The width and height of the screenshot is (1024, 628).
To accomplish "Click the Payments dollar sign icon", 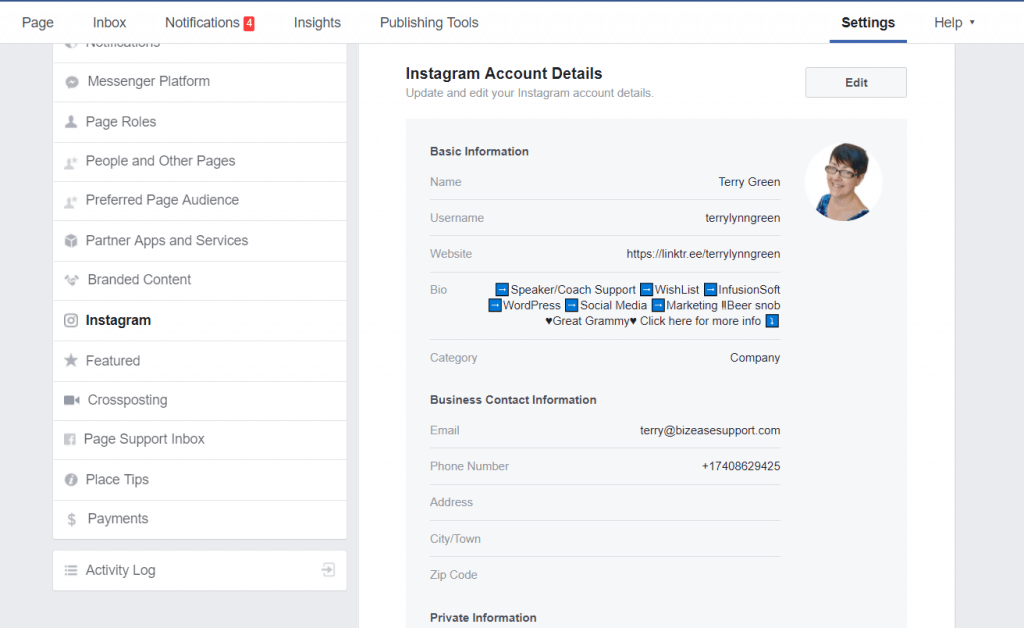I will [71, 519].
